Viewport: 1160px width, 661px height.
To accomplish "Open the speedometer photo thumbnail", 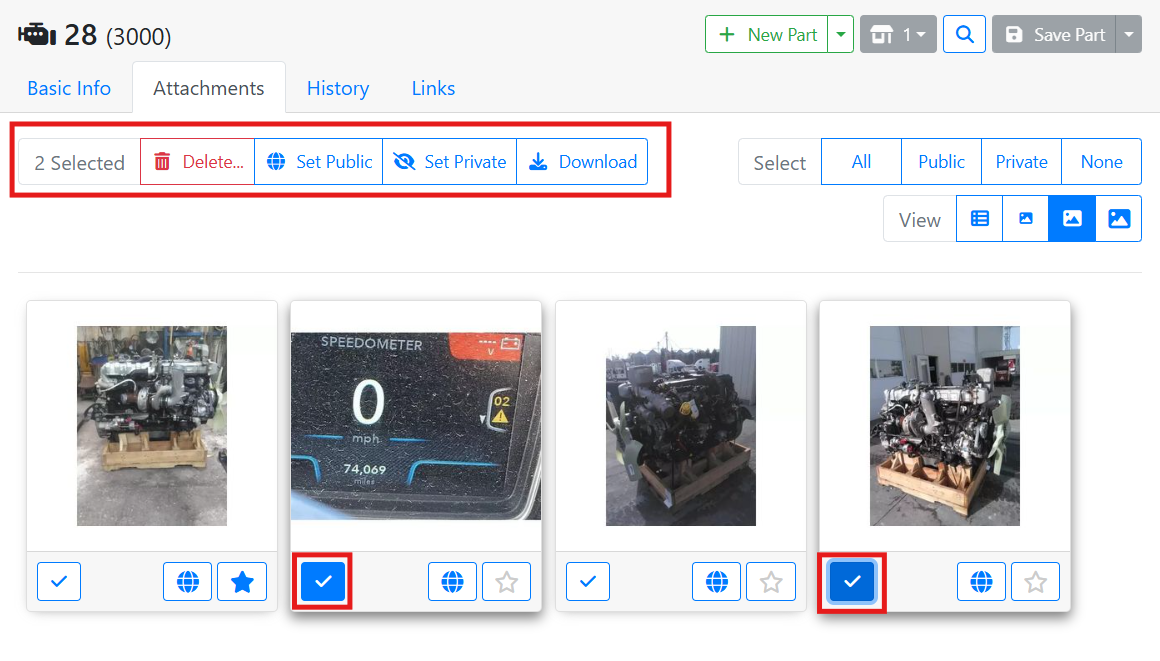I will coord(415,426).
